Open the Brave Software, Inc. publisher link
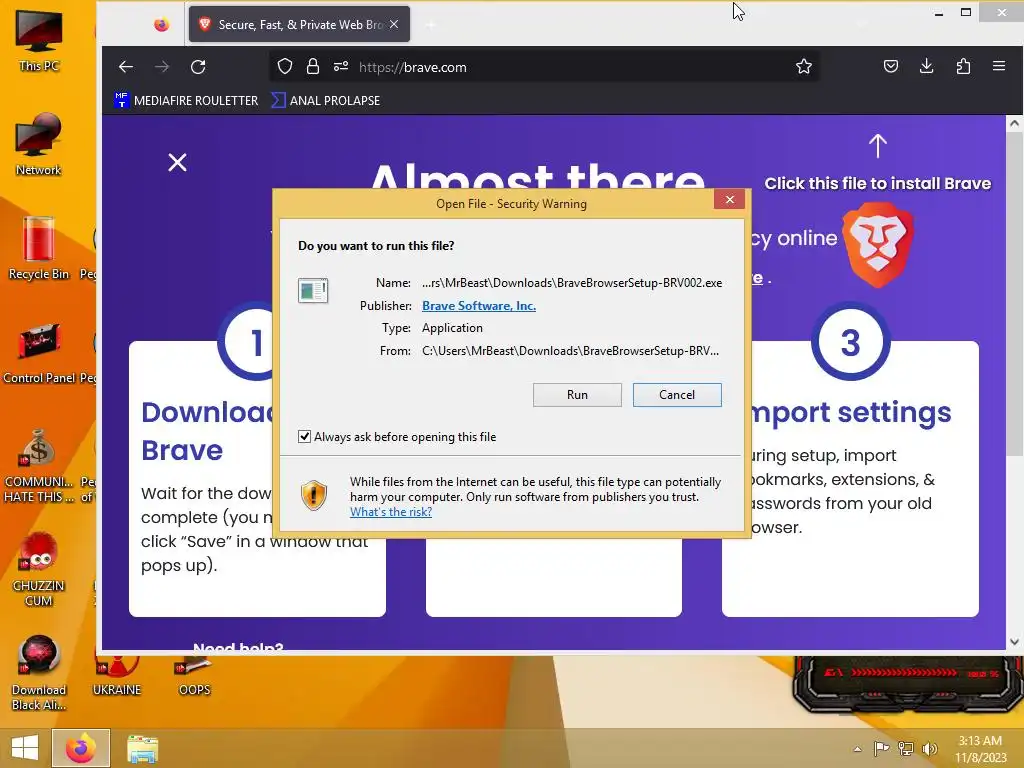This screenshot has height=768, width=1024. pos(479,306)
